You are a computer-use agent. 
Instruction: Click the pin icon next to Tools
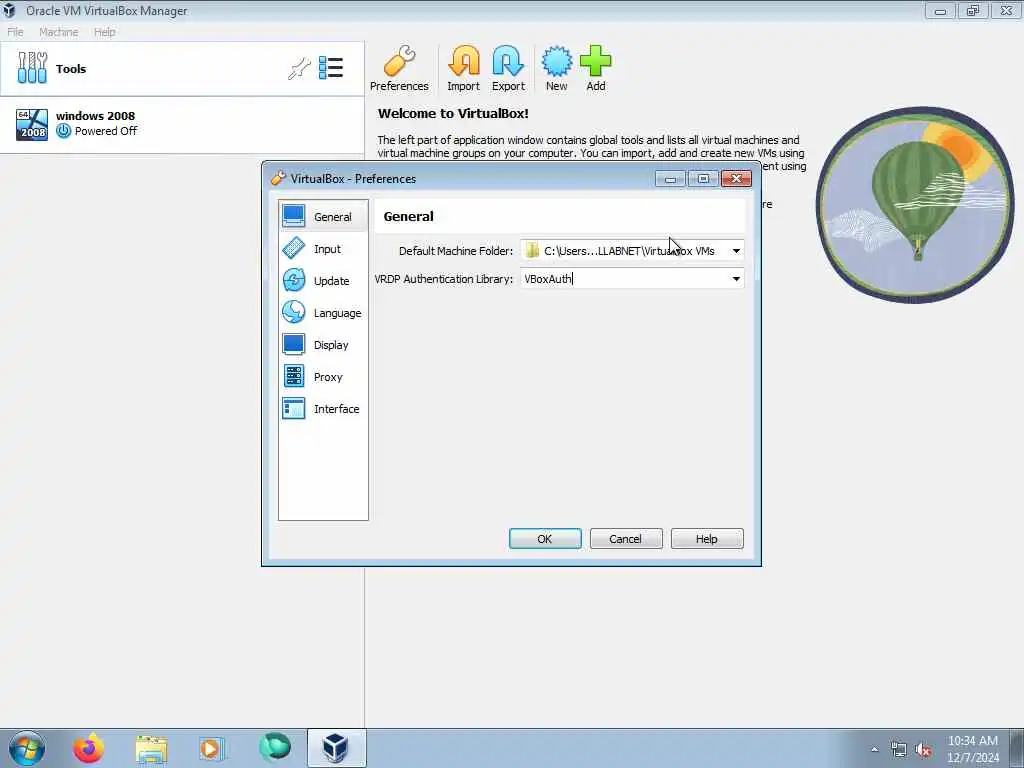point(299,68)
